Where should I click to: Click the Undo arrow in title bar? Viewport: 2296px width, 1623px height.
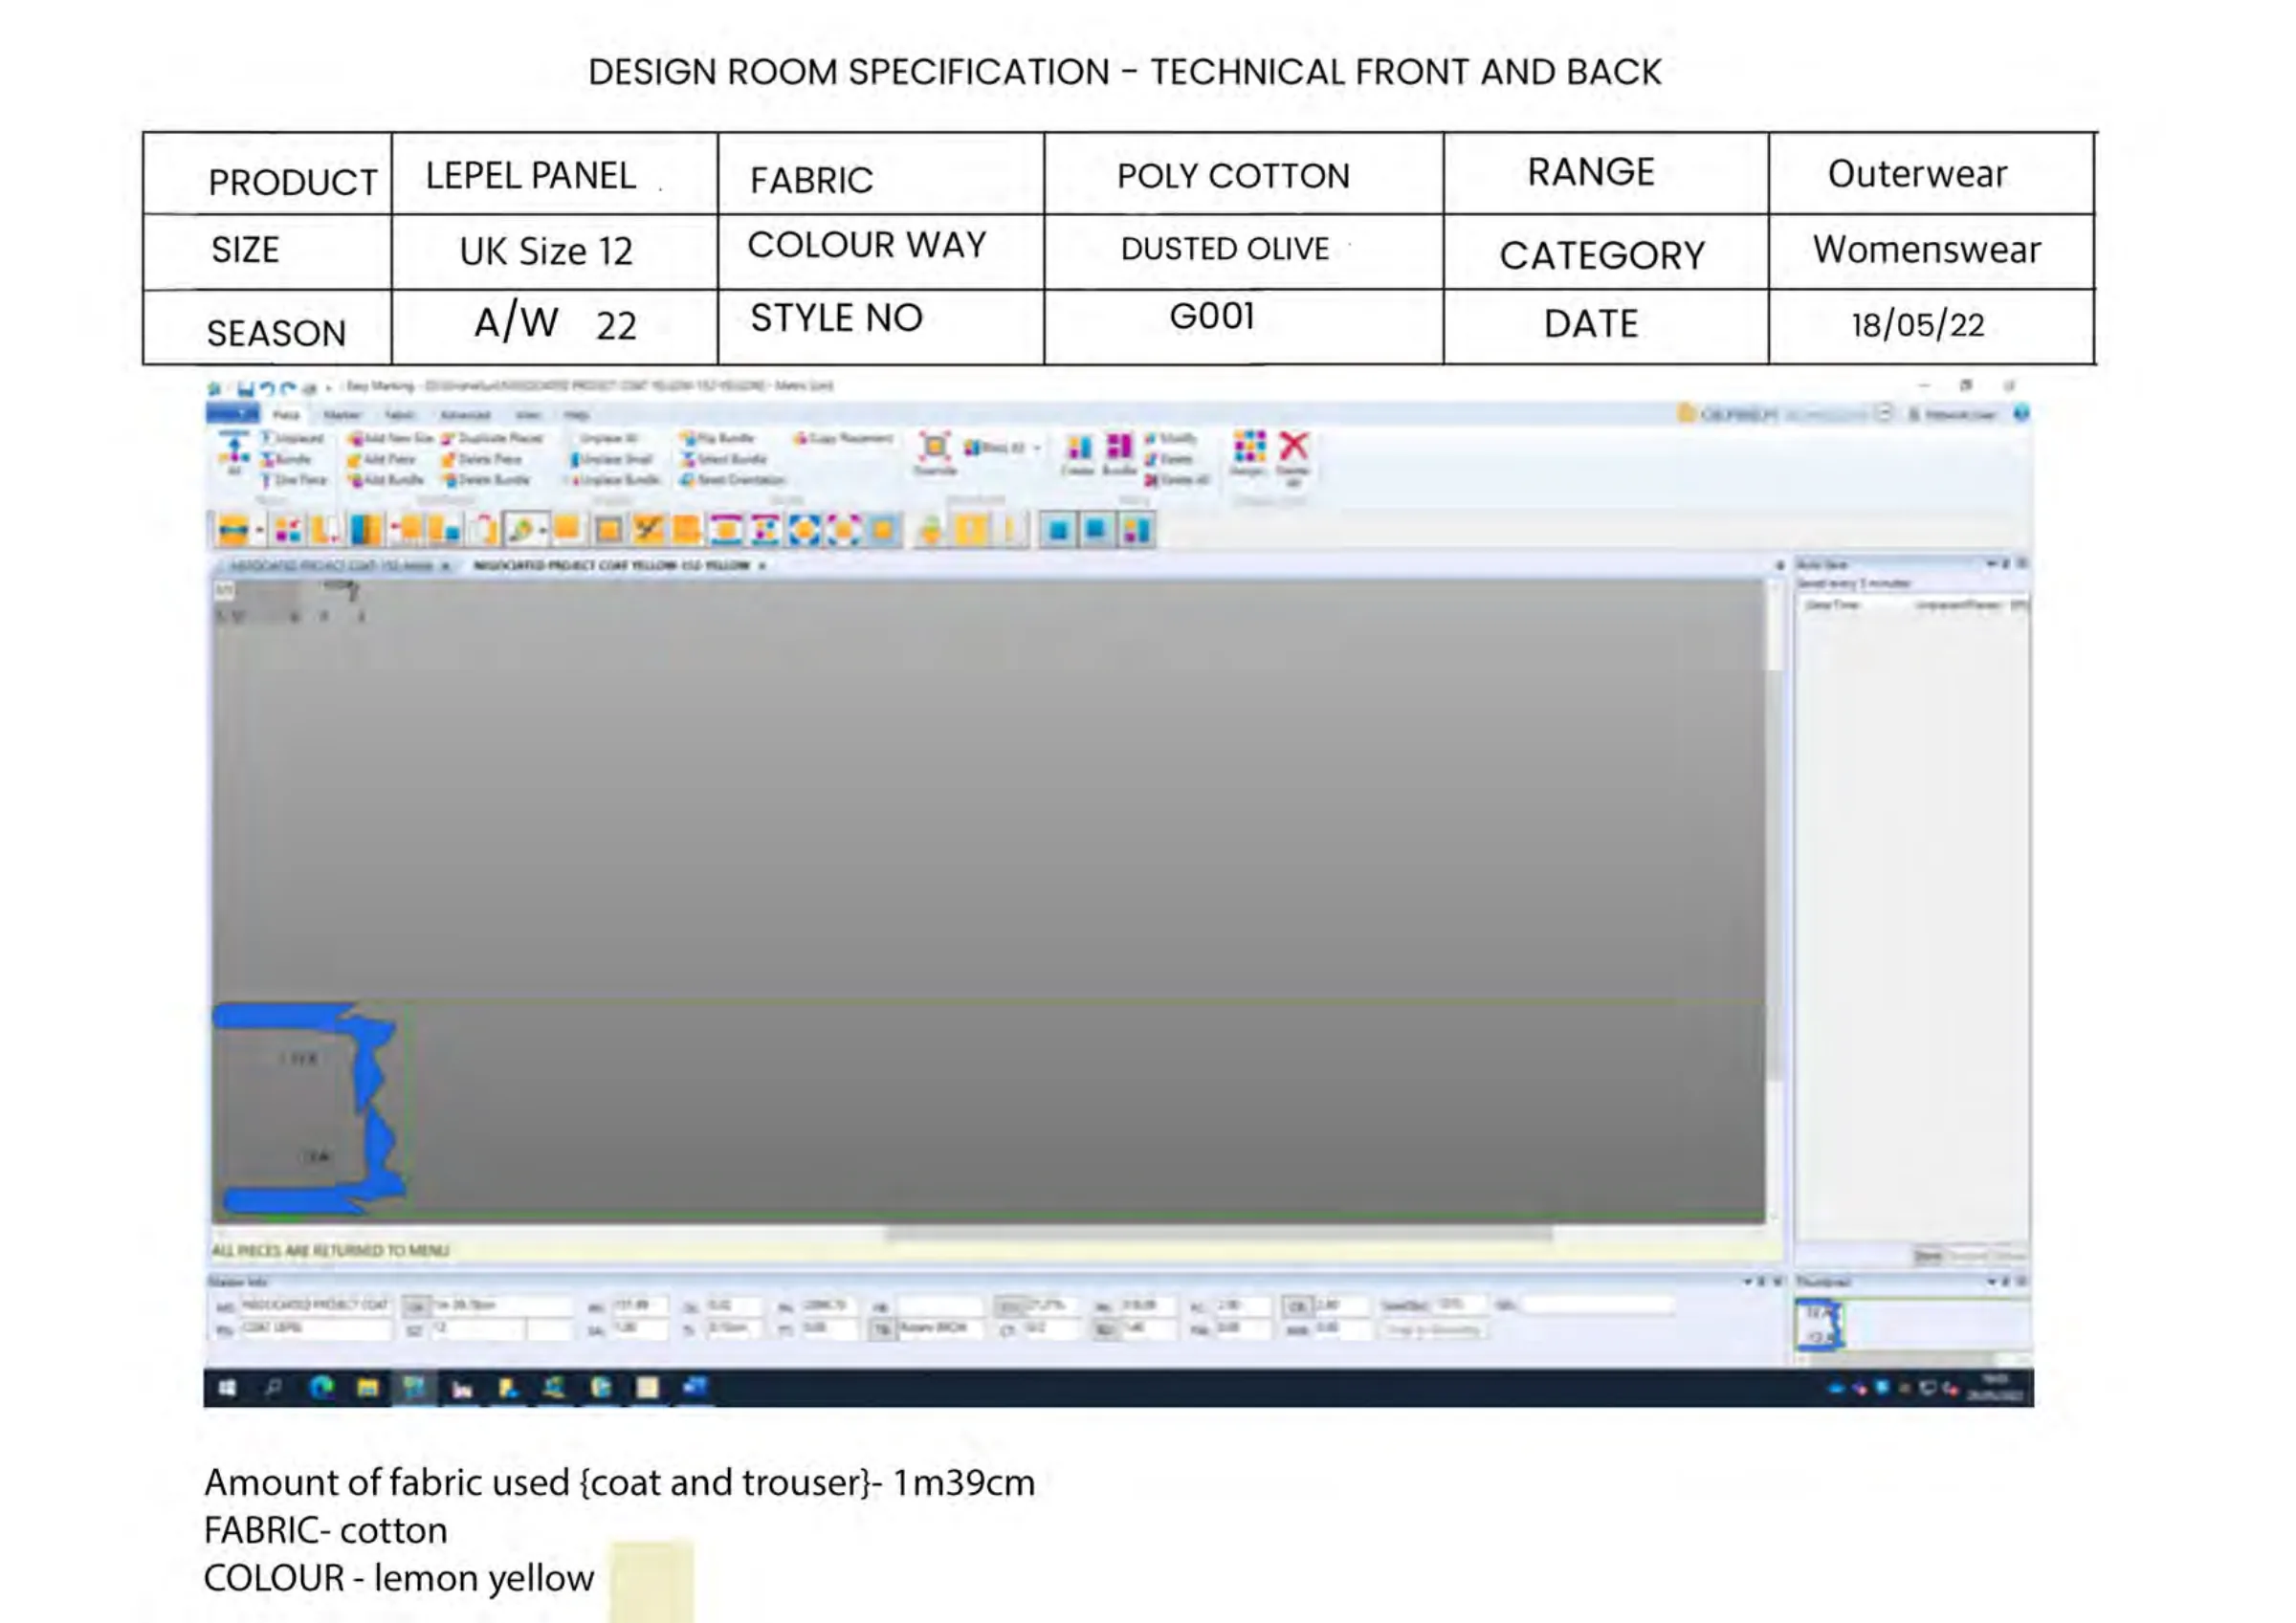[x=267, y=388]
